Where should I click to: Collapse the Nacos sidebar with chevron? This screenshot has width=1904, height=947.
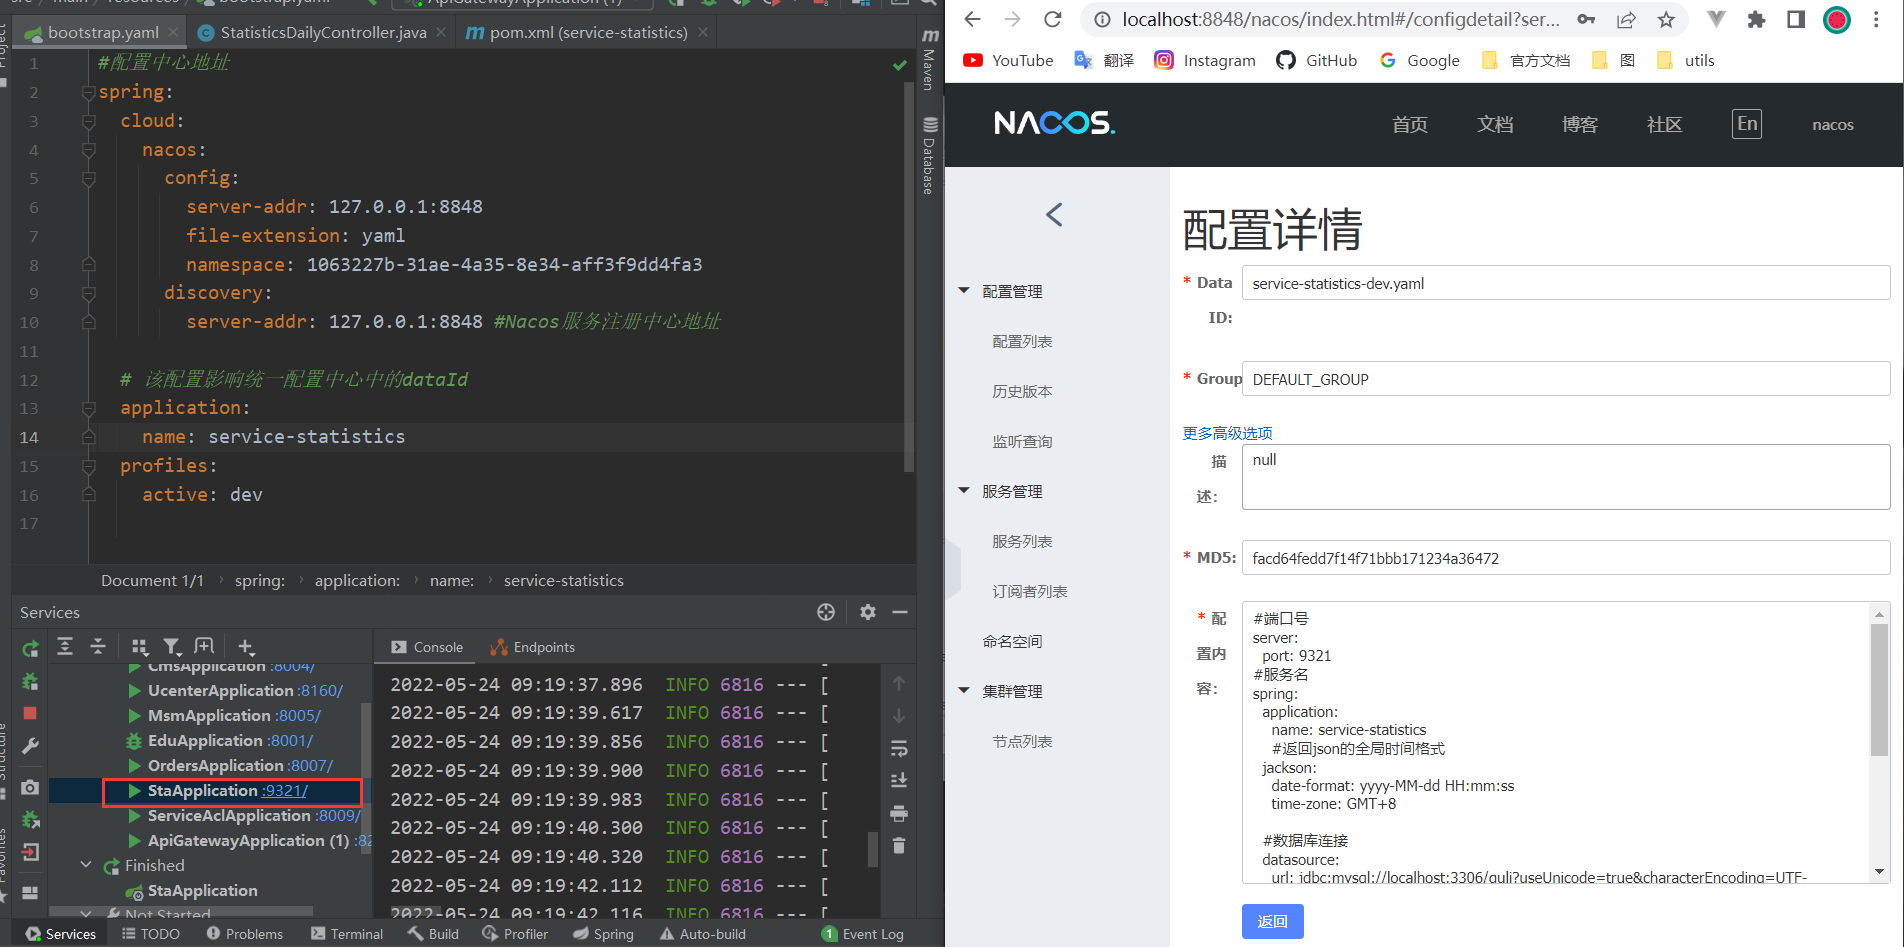[1054, 214]
